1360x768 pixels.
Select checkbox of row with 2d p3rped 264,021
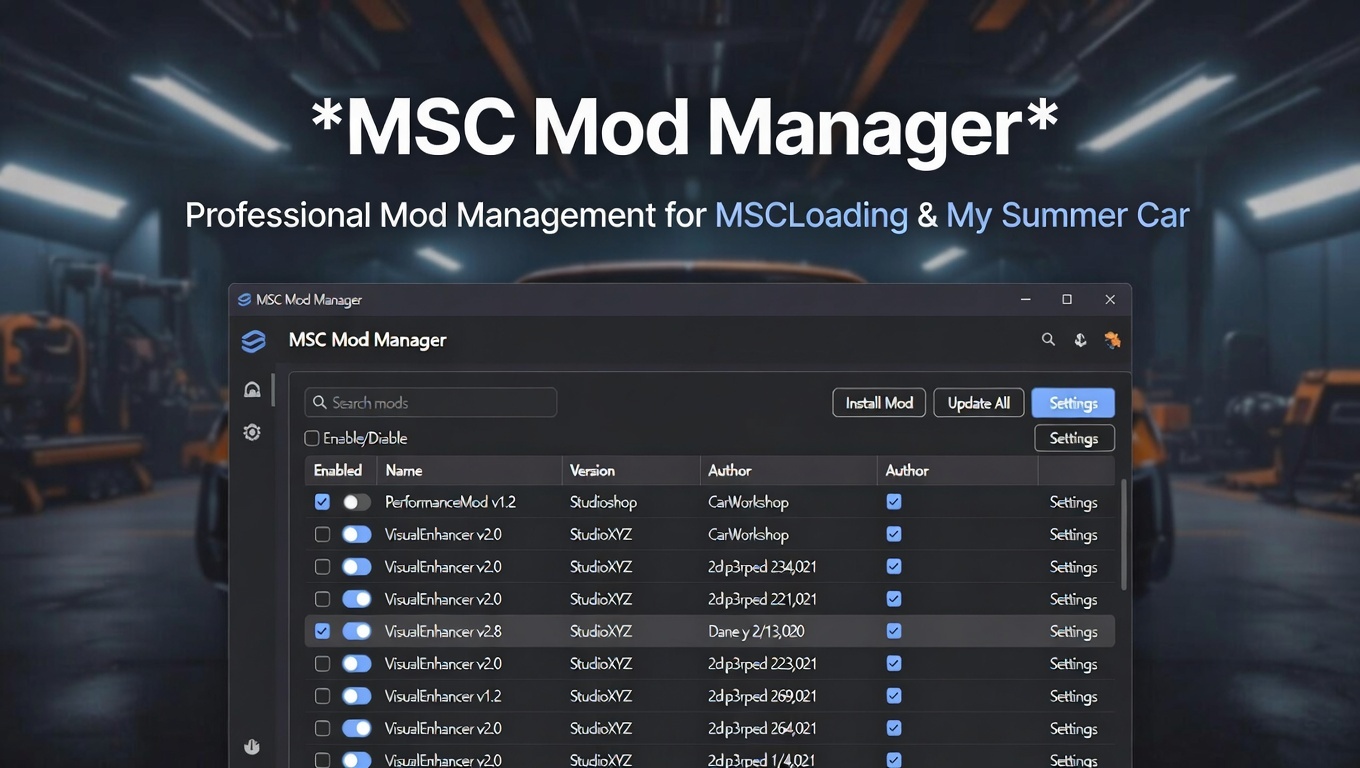(x=322, y=728)
